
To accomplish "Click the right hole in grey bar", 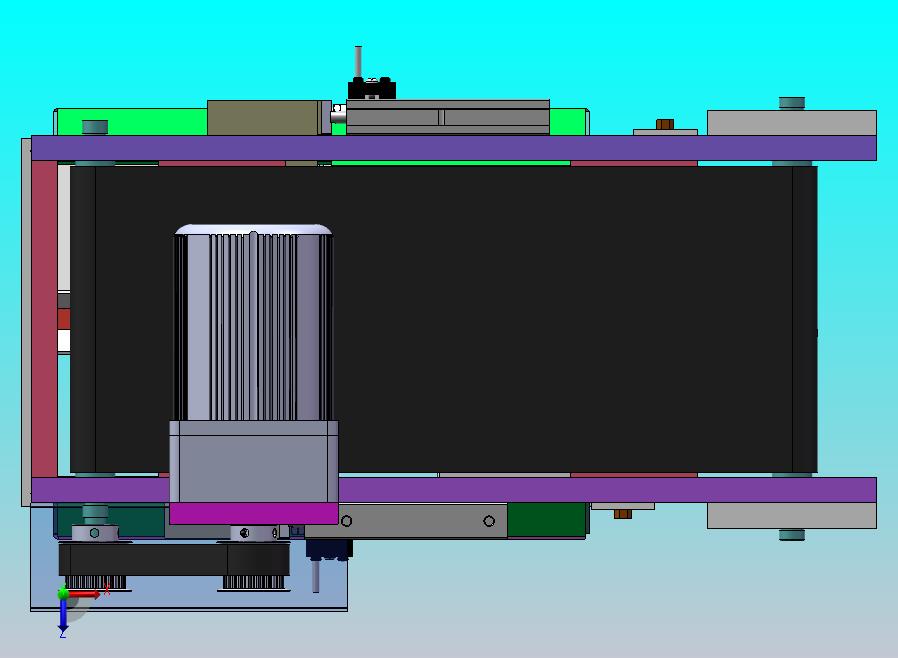I will (x=489, y=521).
